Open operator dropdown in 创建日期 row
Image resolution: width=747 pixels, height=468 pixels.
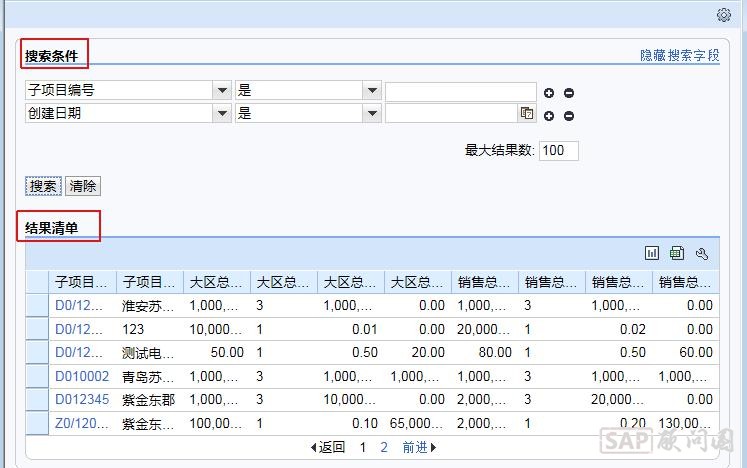coord(372,114)
